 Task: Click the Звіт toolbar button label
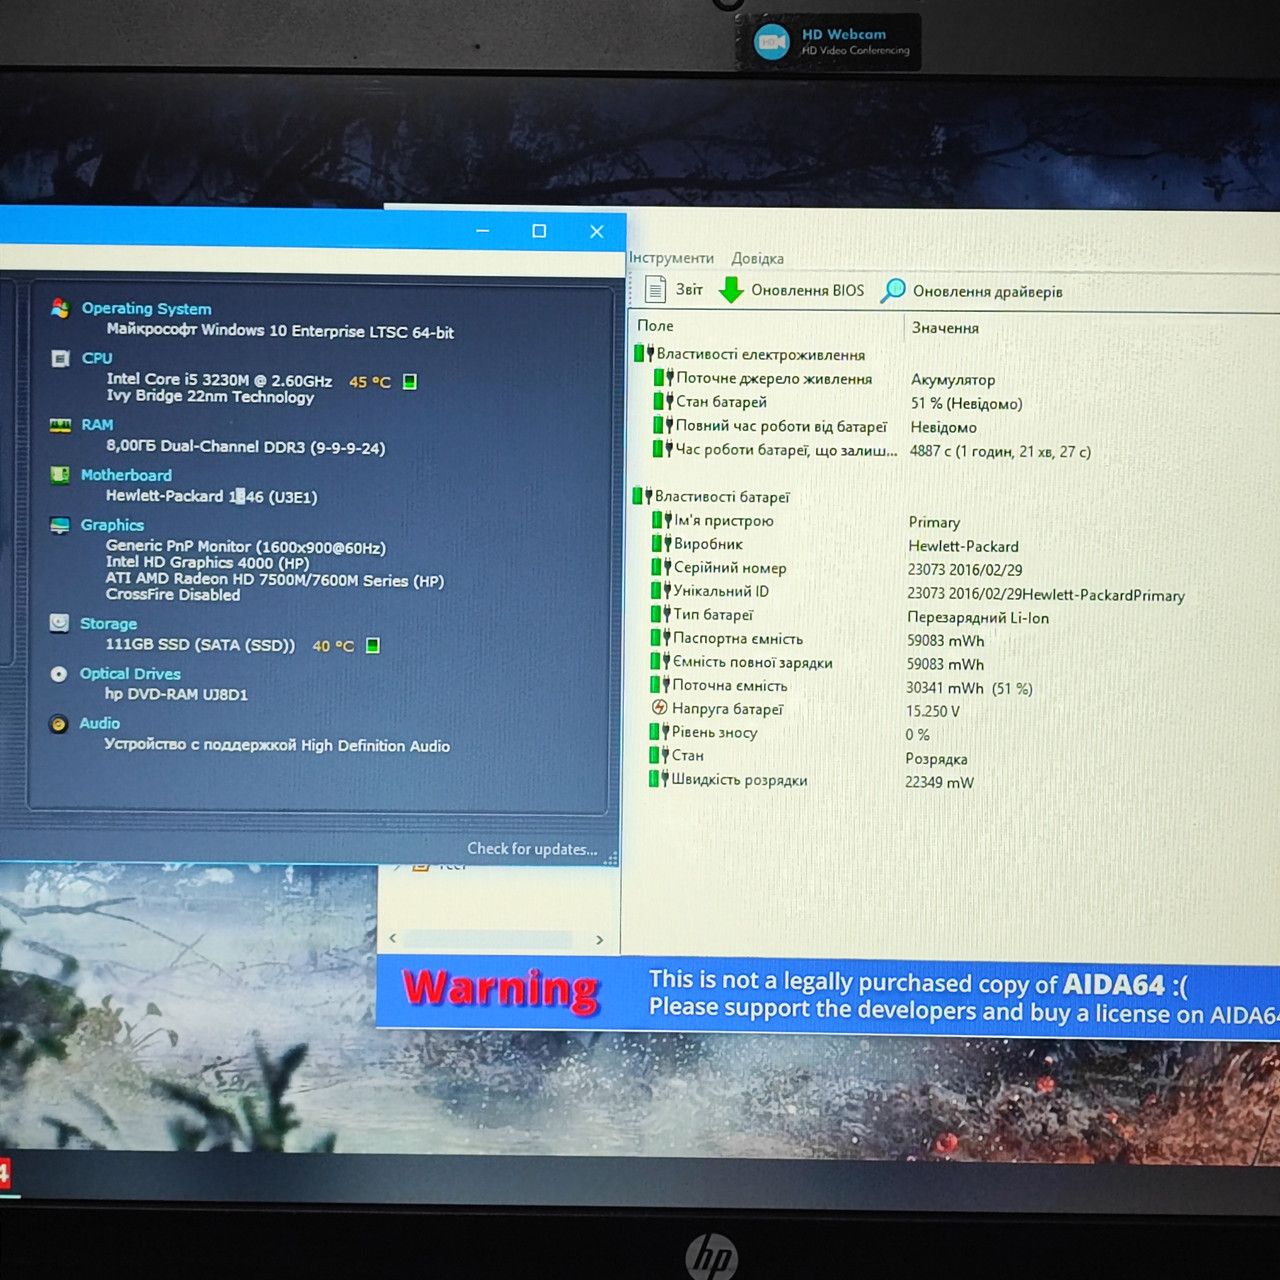coord(689,290)
